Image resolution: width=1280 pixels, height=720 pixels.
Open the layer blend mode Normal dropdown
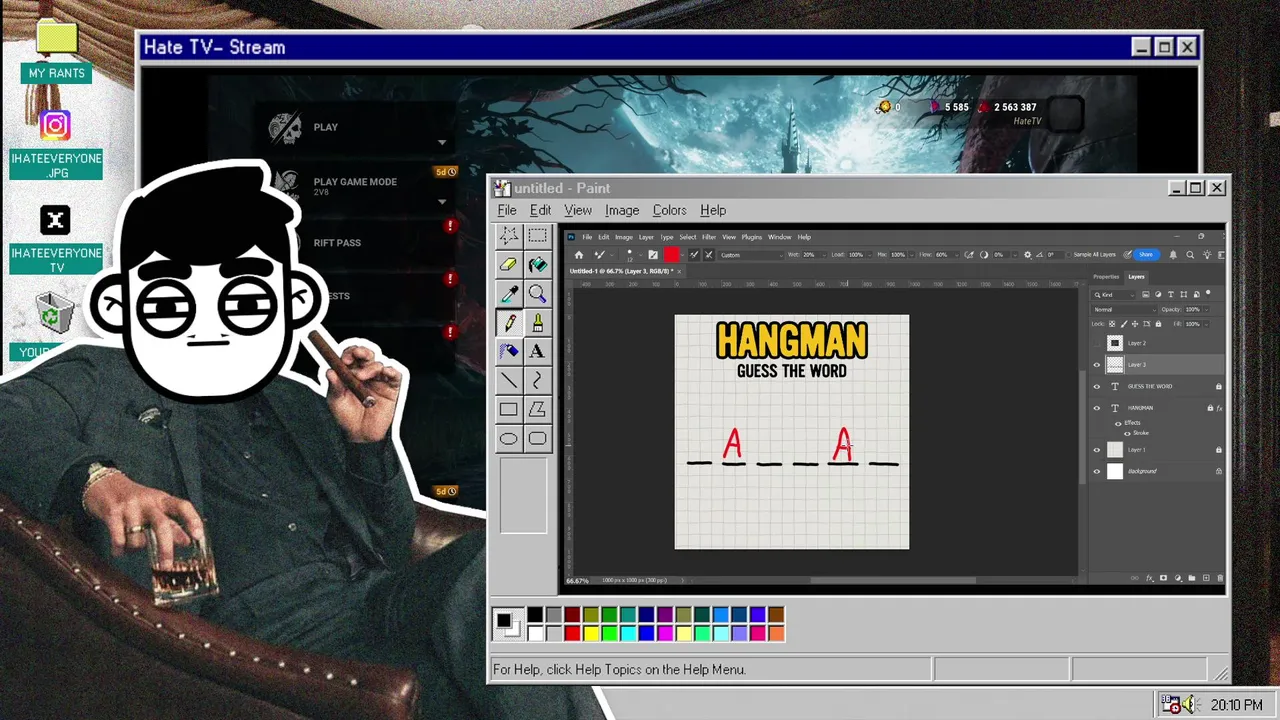[x=1125, y=309]
